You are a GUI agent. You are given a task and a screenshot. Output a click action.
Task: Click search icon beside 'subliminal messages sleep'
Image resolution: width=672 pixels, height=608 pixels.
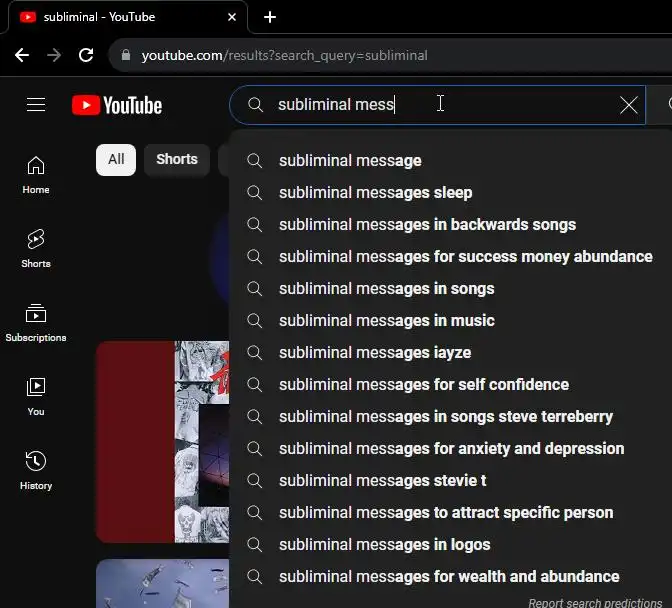(x=255, y=192)
